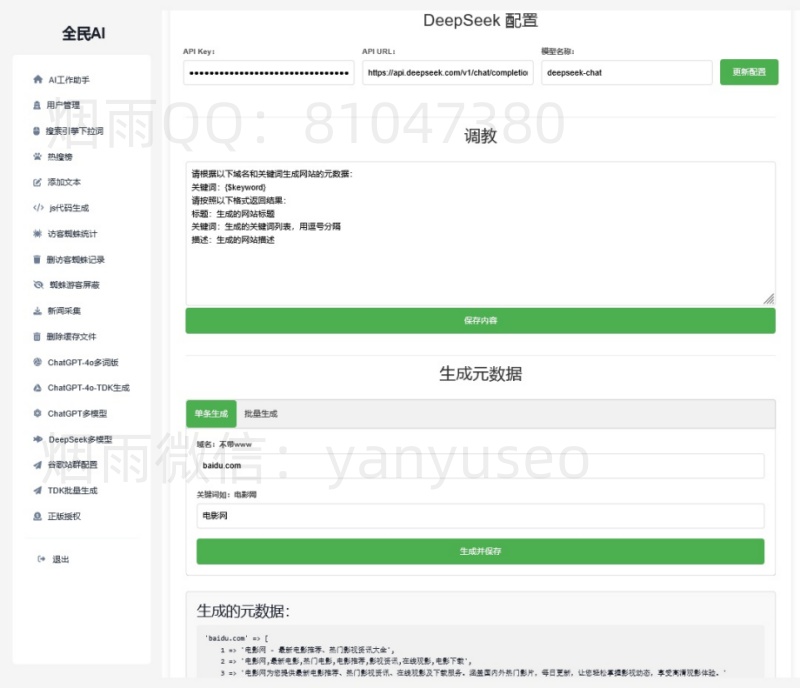The height and width of the screenshot is (688, 800).
Task: Focus the masked API Key field
Action: pos(268,72)
